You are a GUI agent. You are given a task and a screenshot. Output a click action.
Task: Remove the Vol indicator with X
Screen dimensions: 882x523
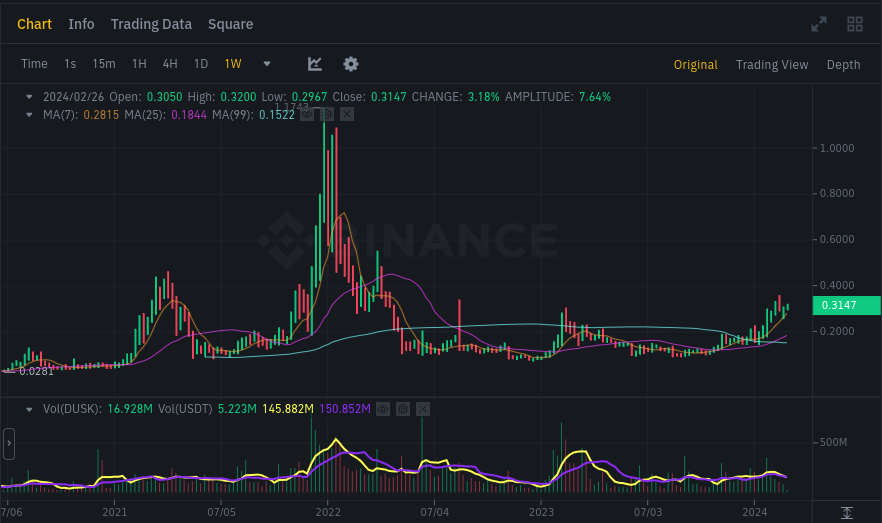423,409
